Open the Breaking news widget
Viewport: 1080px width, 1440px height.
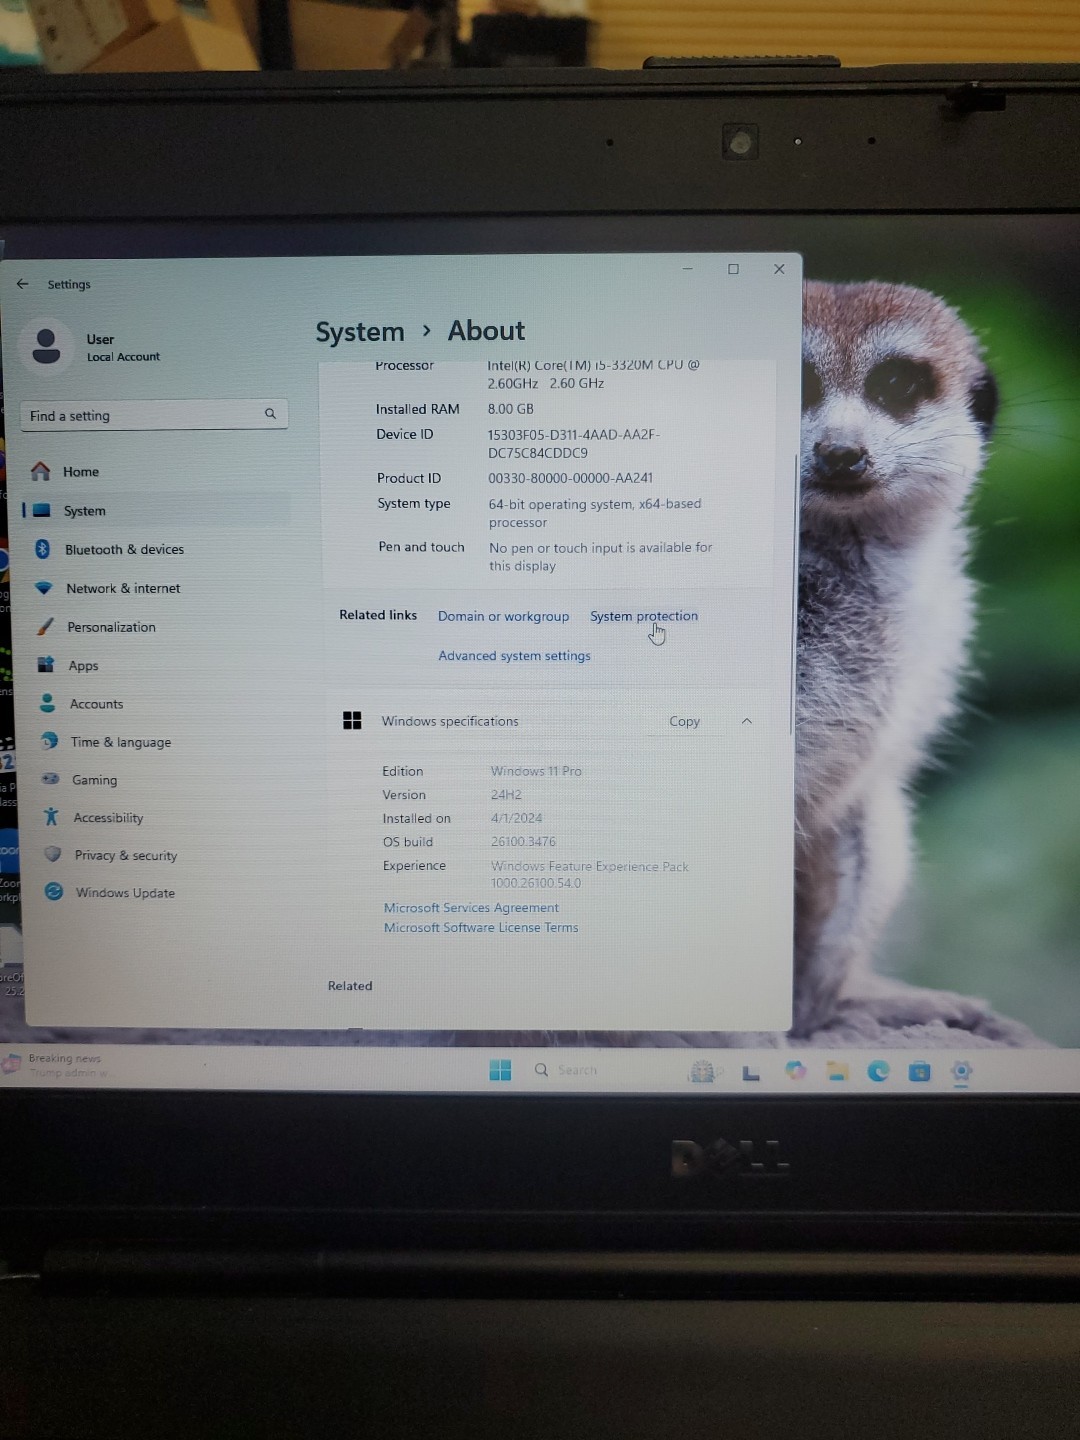click(x=58, y=1065)
